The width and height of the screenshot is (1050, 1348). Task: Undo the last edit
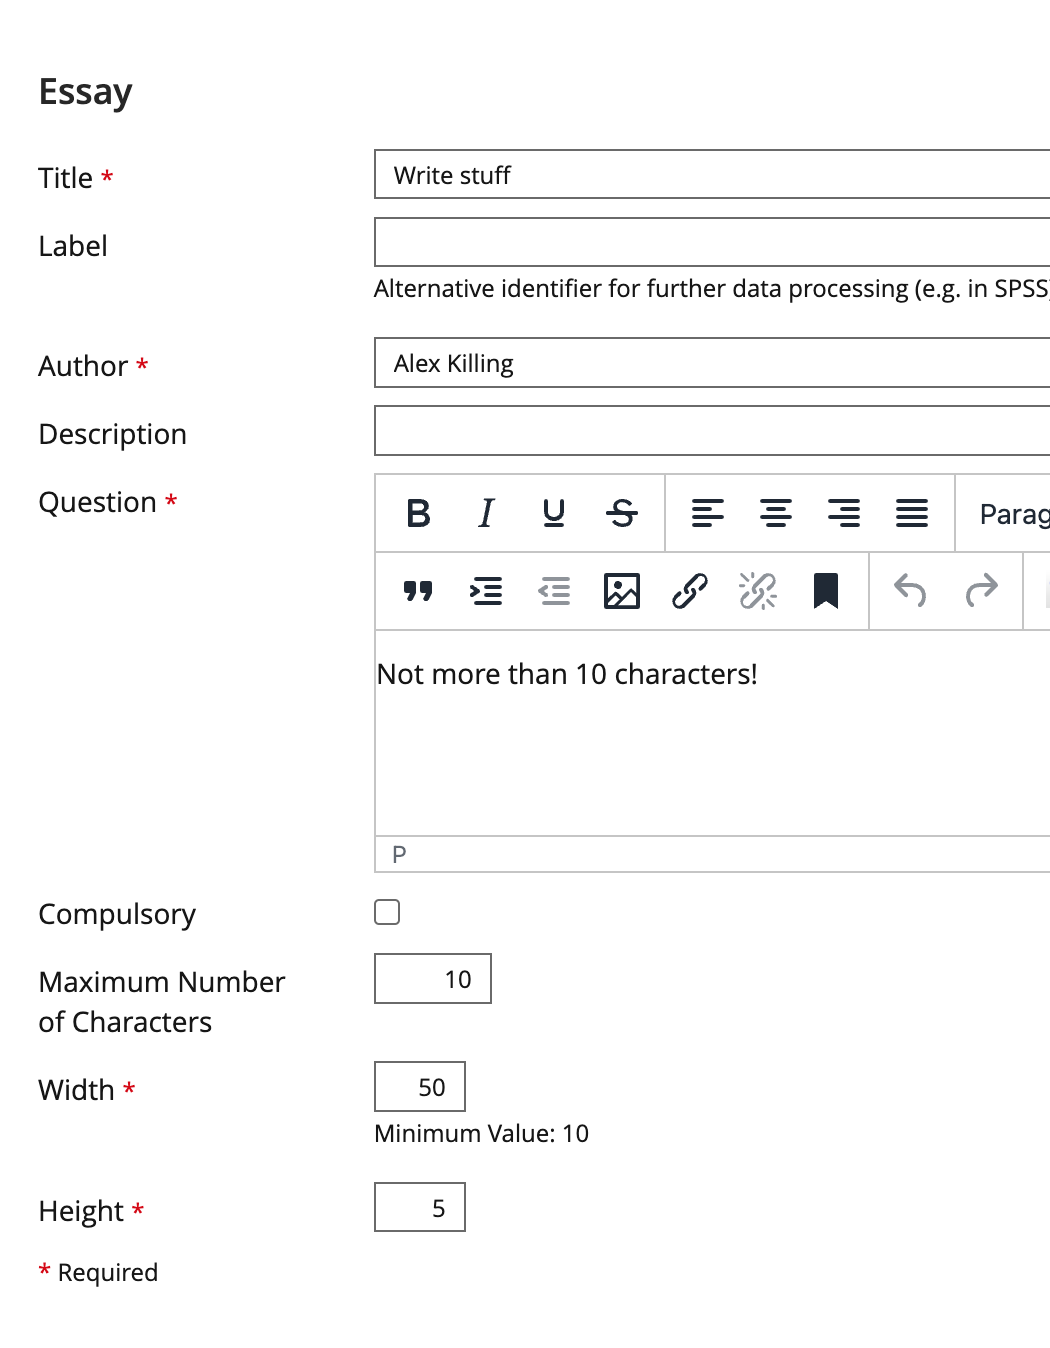[x=910, y=591]
